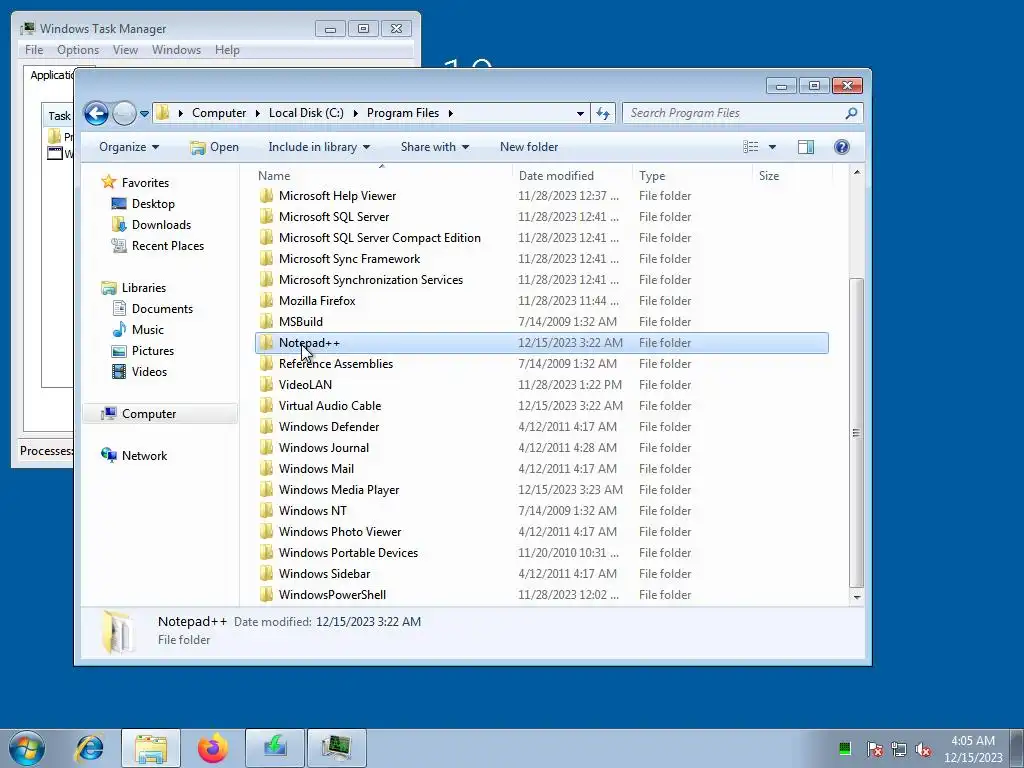Click muted volume tray icon
1024x768 pixels.
coord(923,749)
